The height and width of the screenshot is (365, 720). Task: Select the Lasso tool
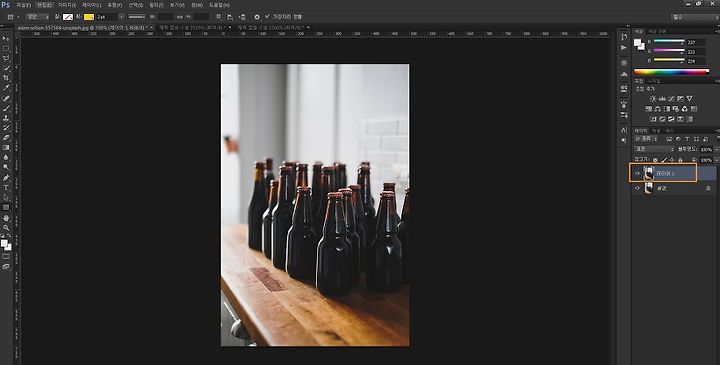pos(6,59)
